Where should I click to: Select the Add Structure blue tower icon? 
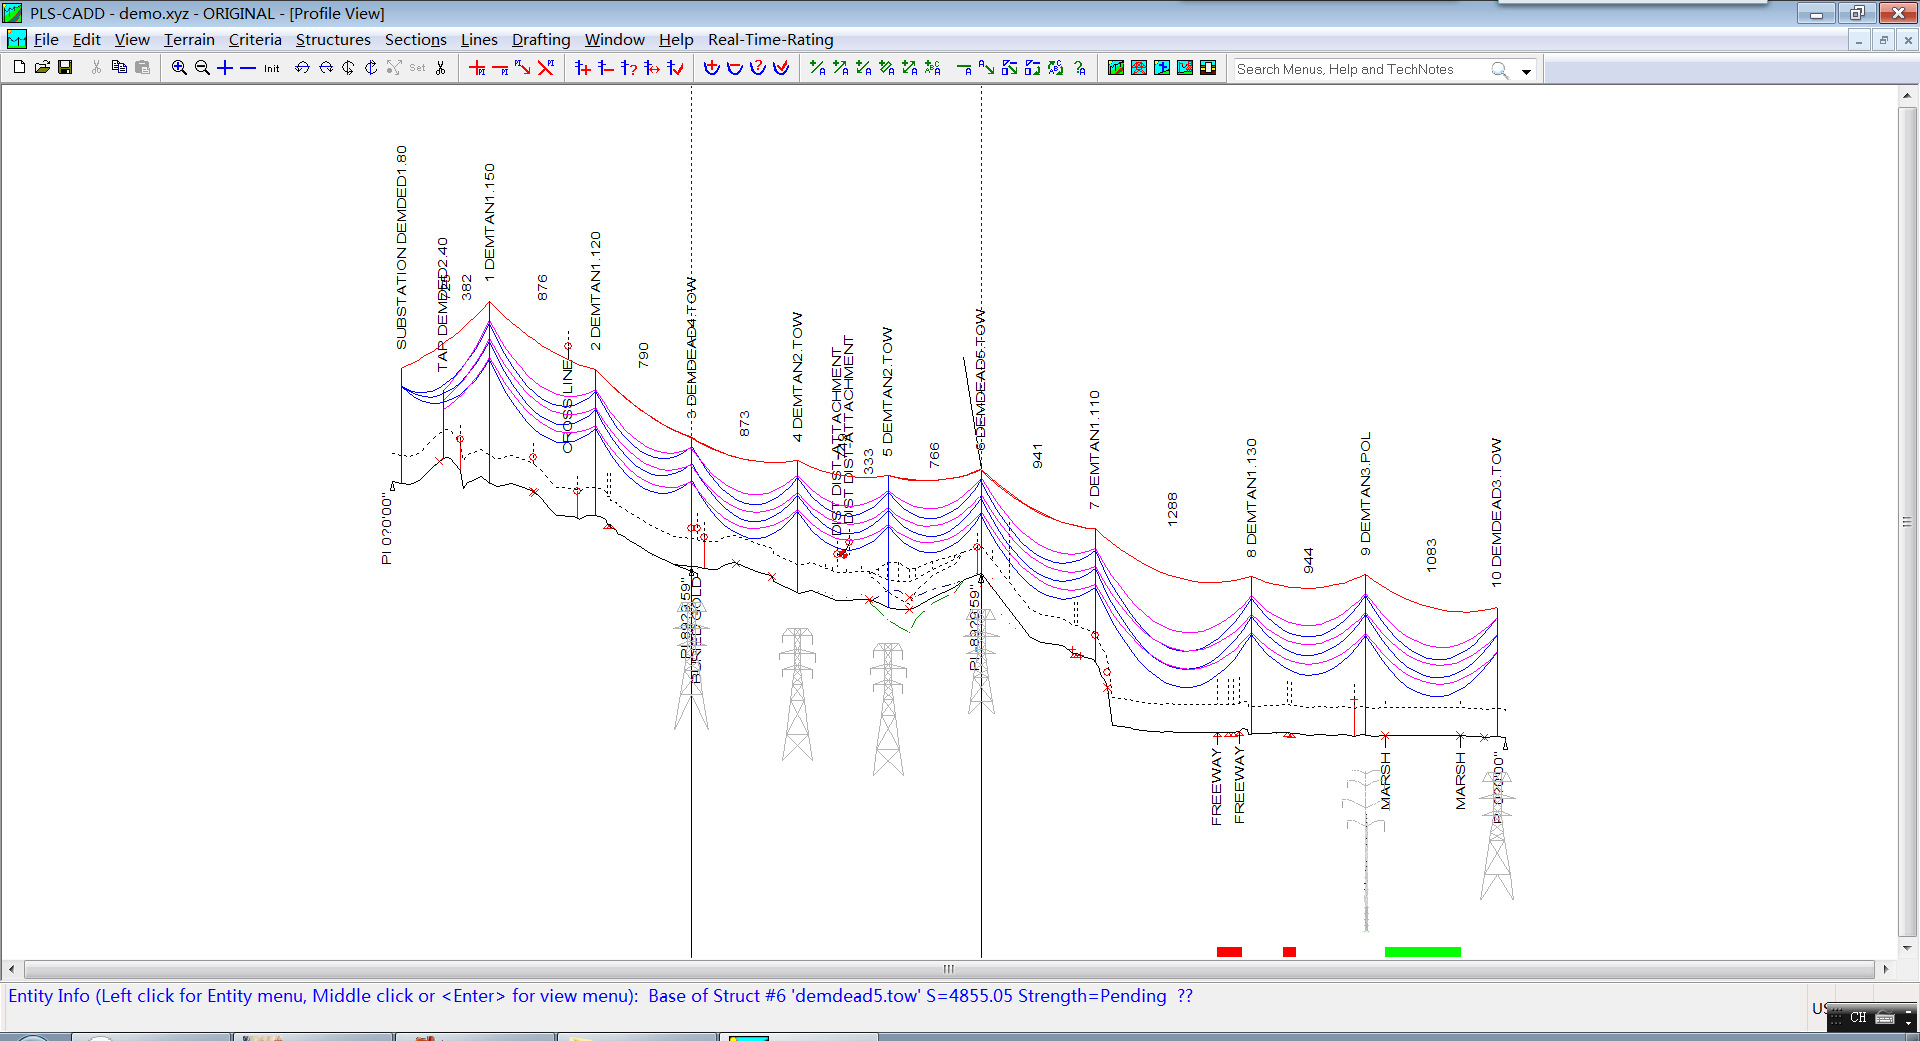583,68
